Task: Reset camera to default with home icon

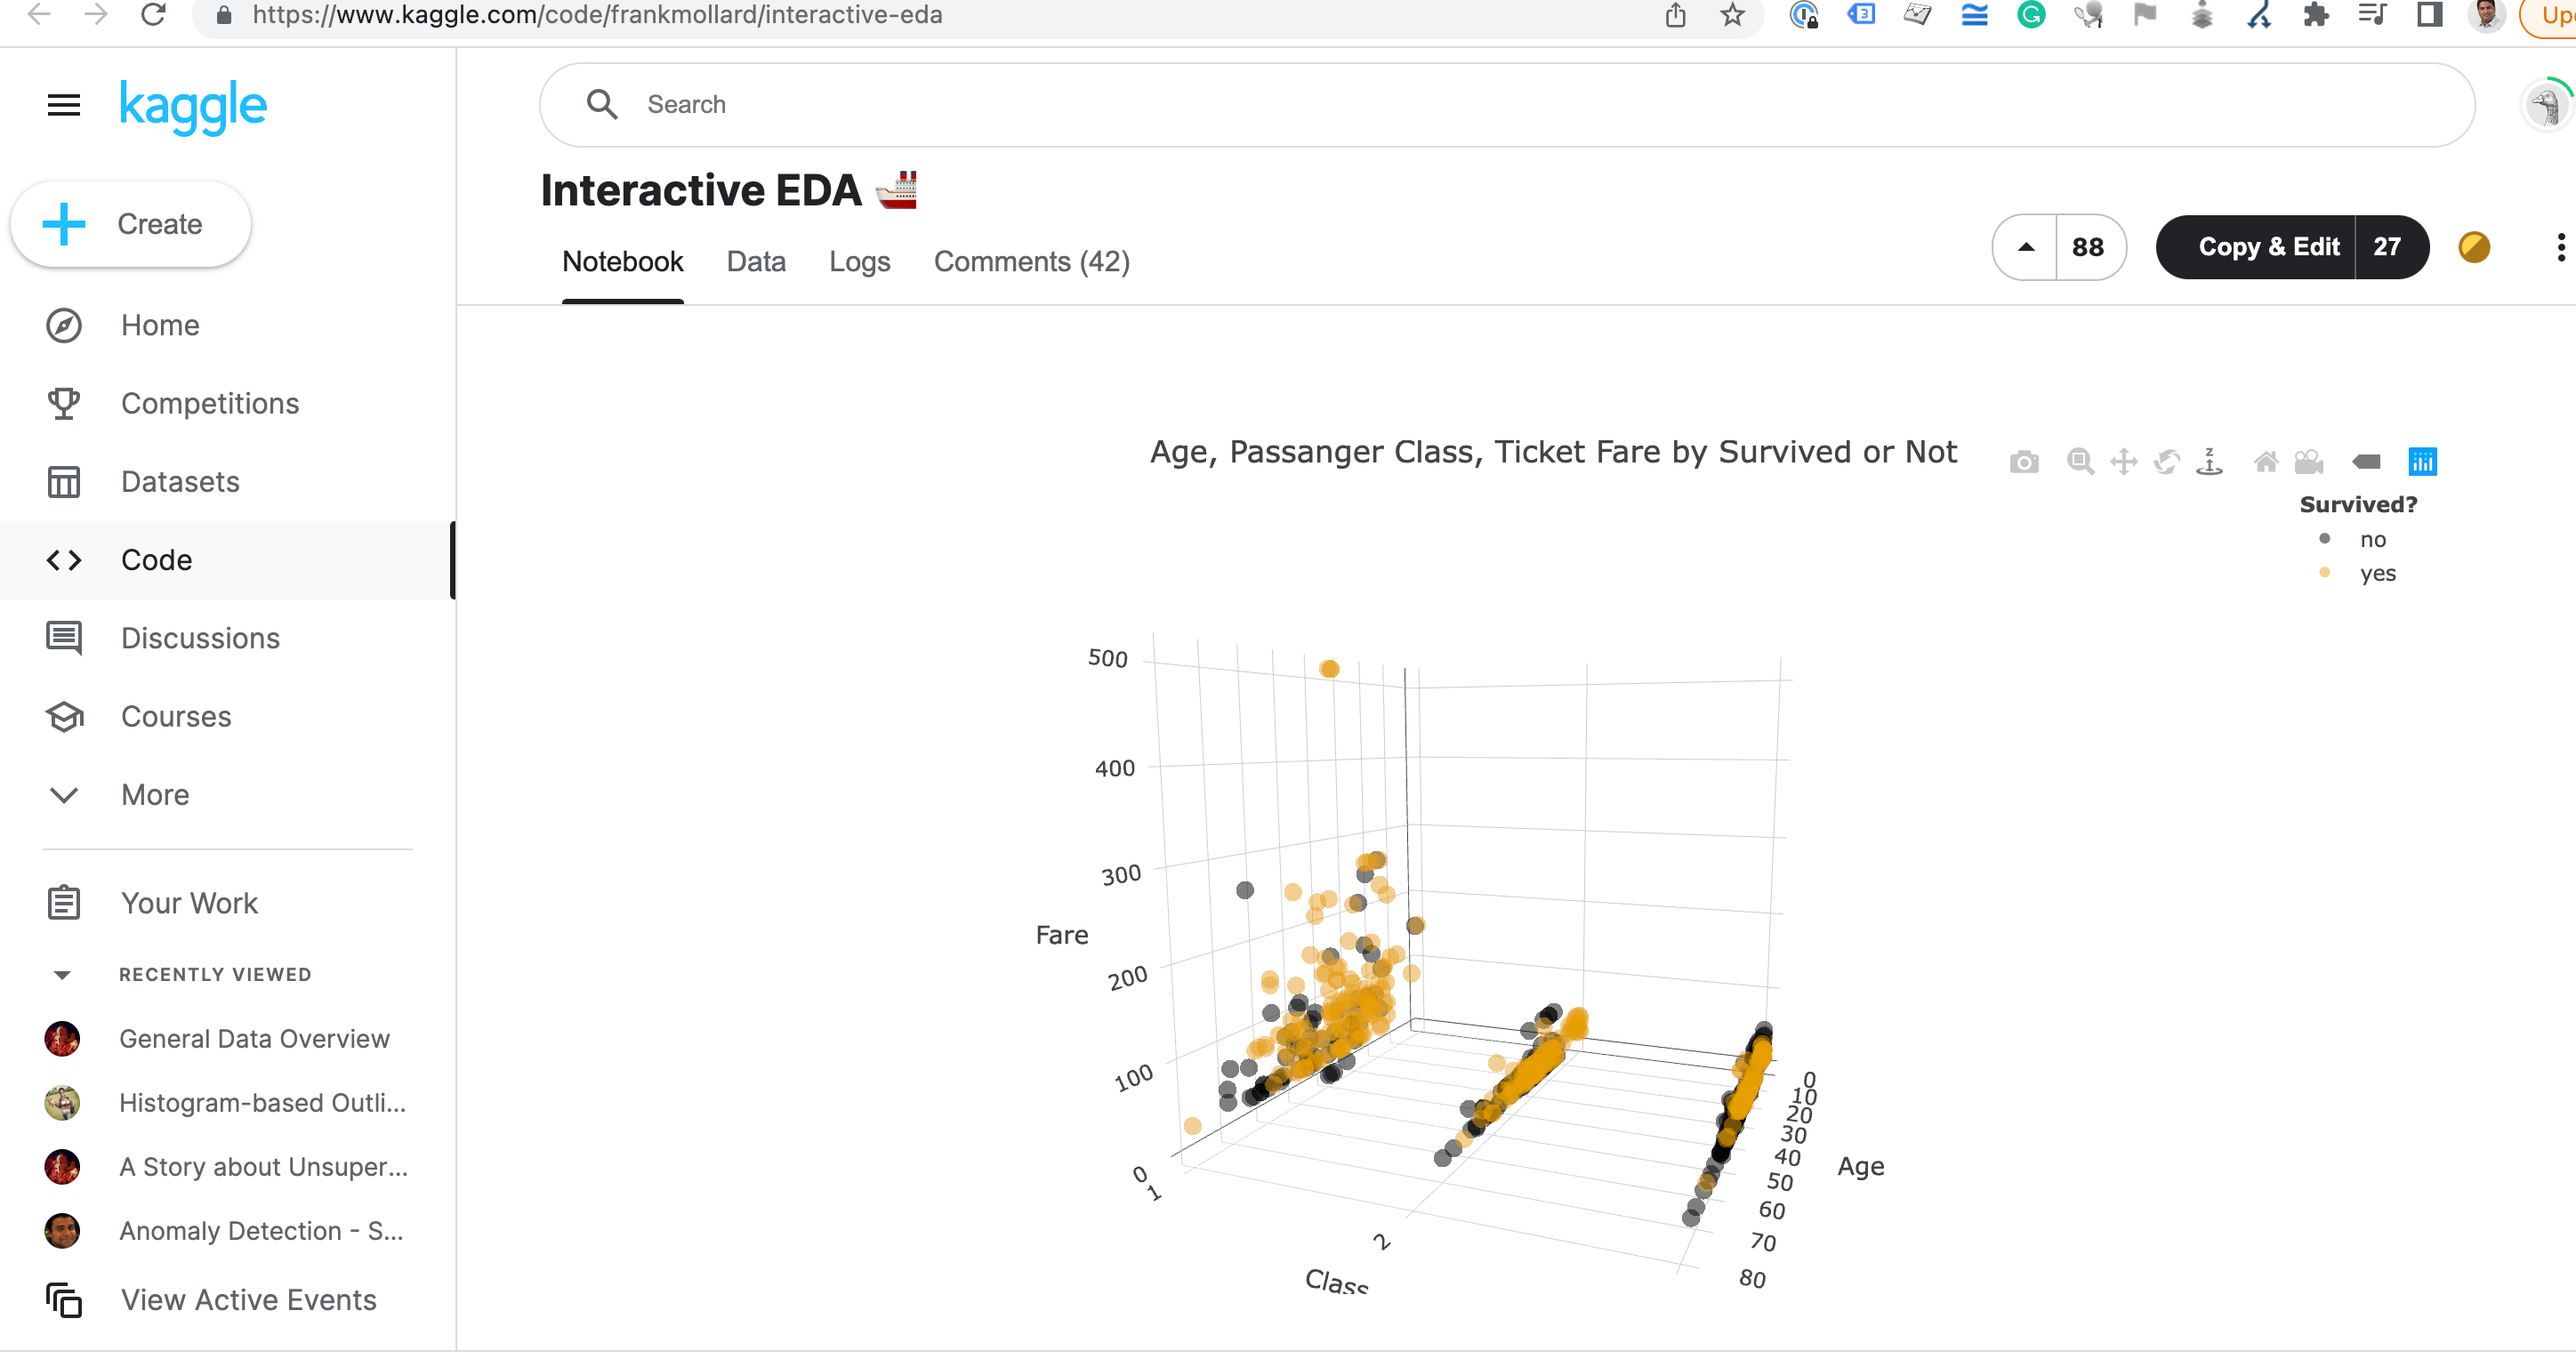Action: [x=2266, y=462]
